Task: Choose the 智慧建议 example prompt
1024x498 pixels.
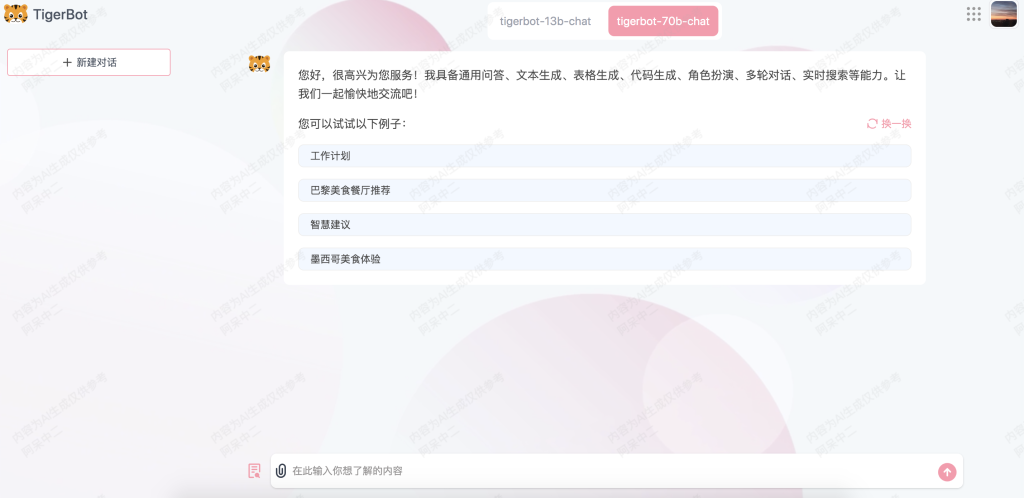Action: coord(604,225)
